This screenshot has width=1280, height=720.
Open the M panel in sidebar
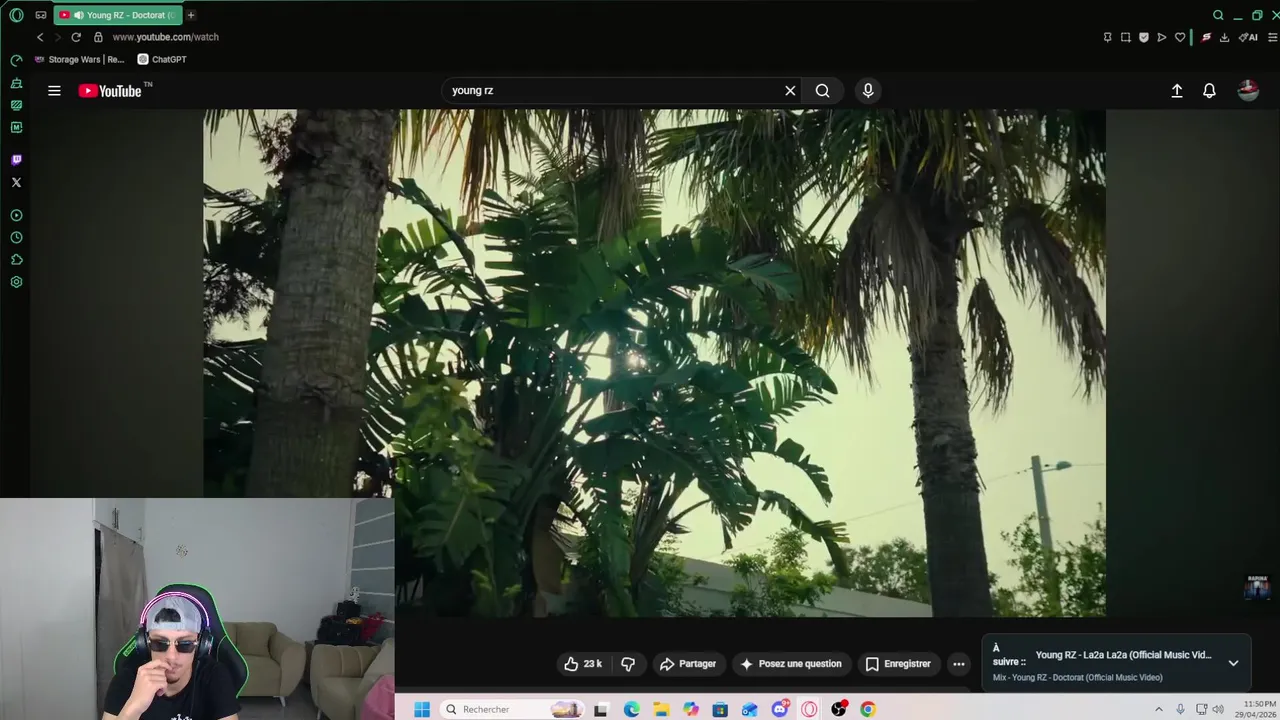pyautogui.click(x=16, y=127)
